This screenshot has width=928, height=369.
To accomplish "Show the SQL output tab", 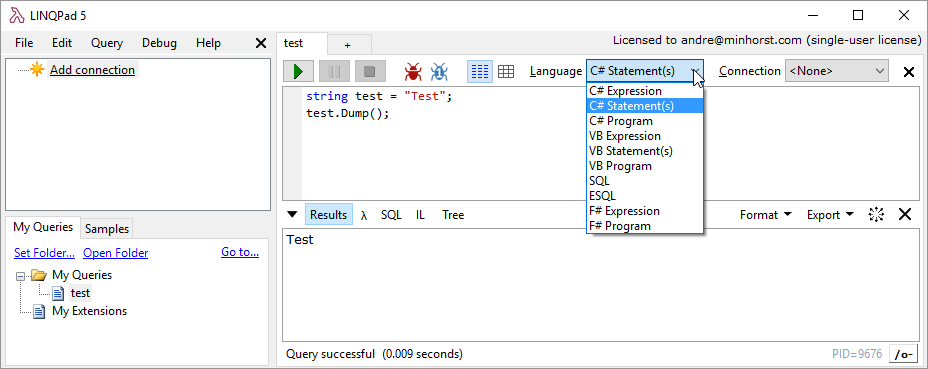I will [391, 215].
